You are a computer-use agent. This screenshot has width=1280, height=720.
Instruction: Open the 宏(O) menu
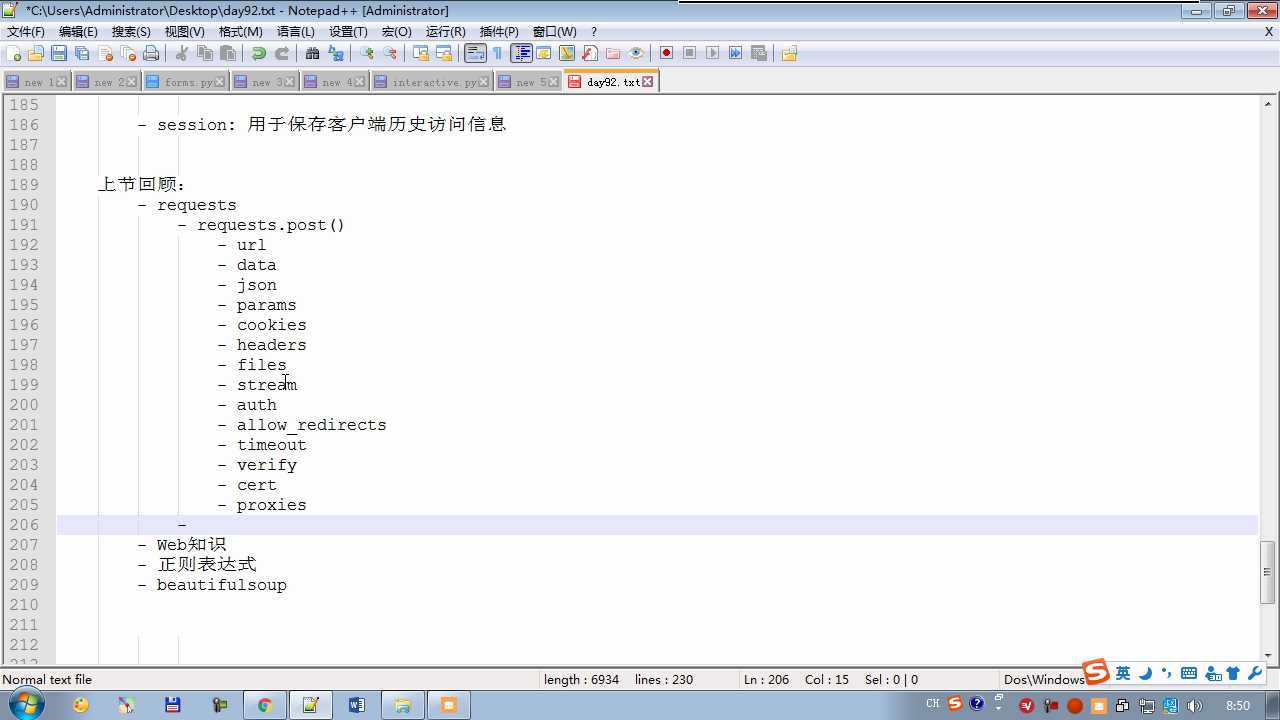[x=396, y=32]
